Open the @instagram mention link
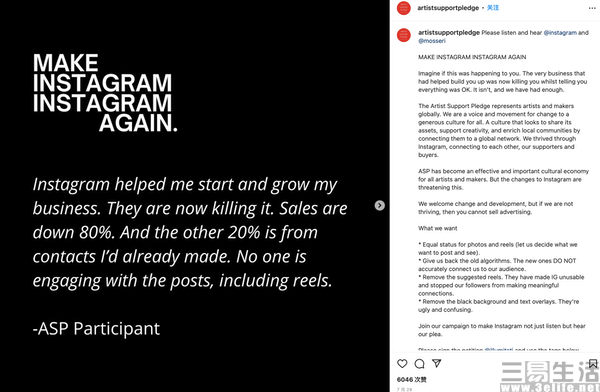Image resolution: width=600 pixels, height=392 pixels. (x=560, y=33)
